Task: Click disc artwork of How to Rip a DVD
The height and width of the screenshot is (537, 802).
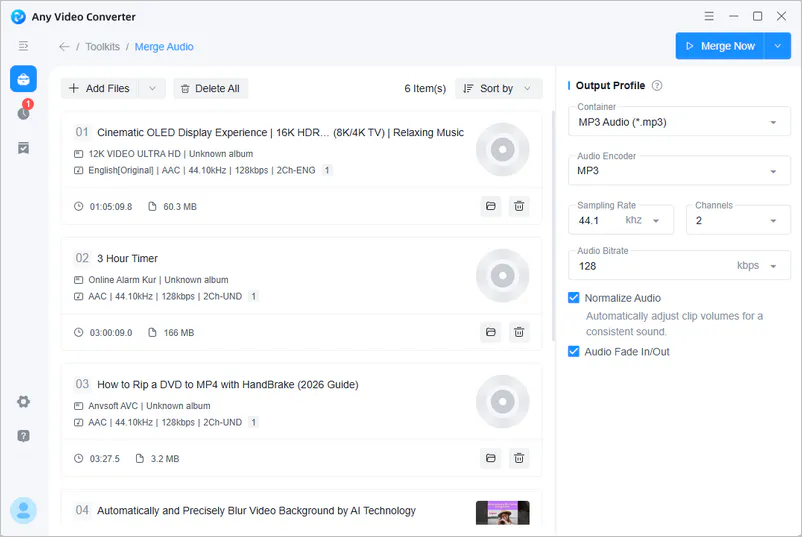Action: coord(503,401)
